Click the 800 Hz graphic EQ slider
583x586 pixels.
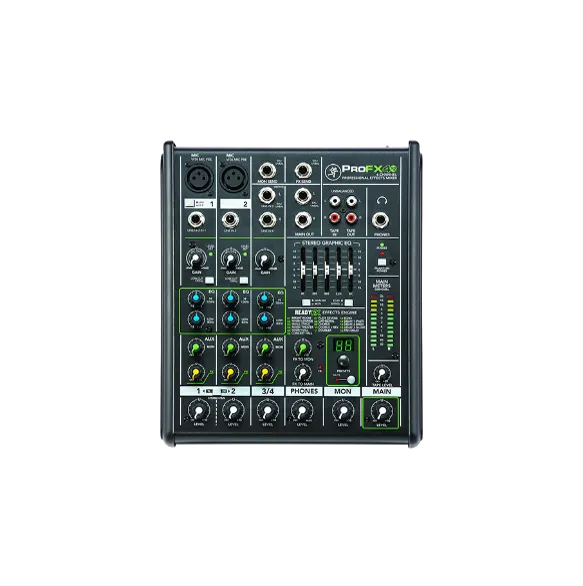[x=327, y=269]
